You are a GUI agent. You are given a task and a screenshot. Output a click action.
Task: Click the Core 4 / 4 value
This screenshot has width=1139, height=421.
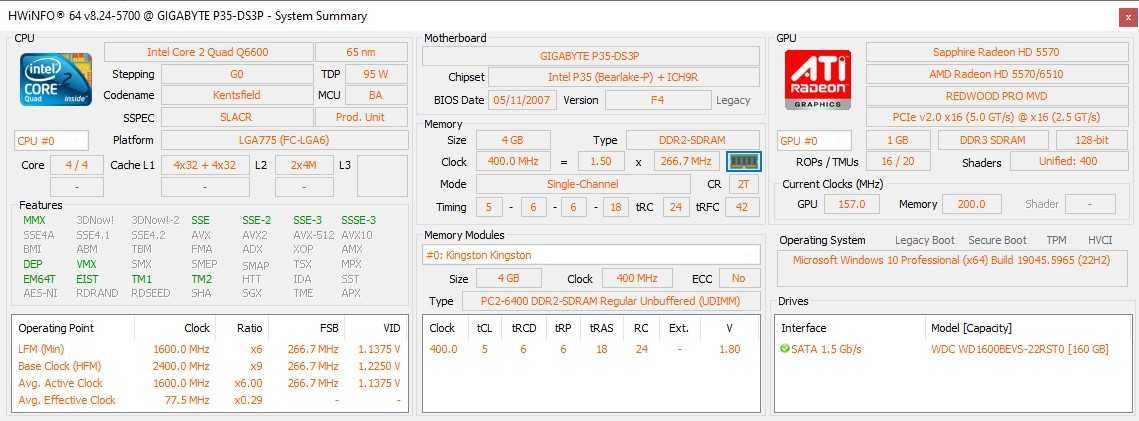[77, 165]
